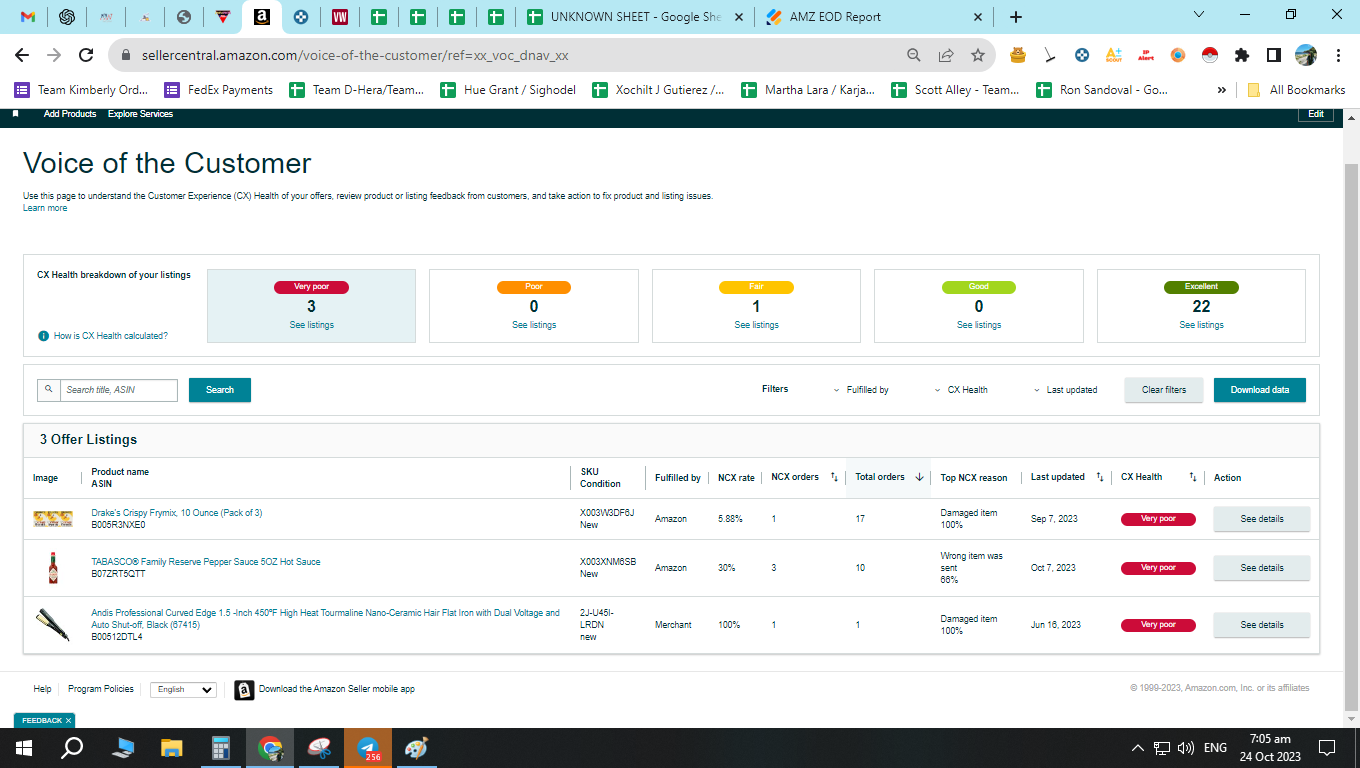Click the Andis flat iron product thumbnail
1360x768 pixels.
pos(52,624)
